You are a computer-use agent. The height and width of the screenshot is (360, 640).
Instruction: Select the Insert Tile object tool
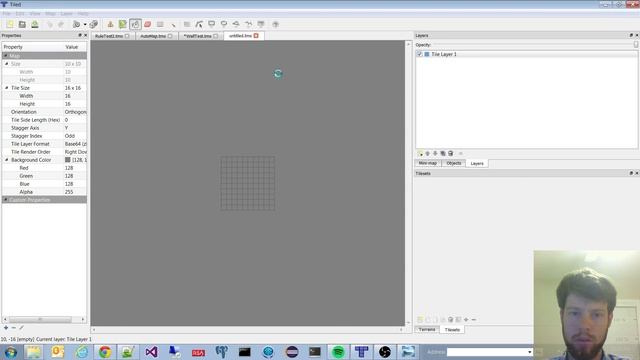click(x=261, y=24)
